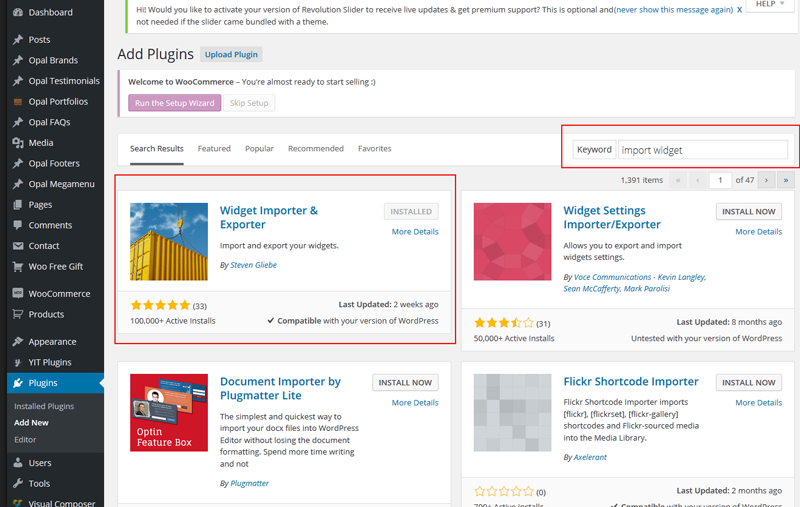Go to next page of results
This screenshot has width=800, height=507.
766,180
